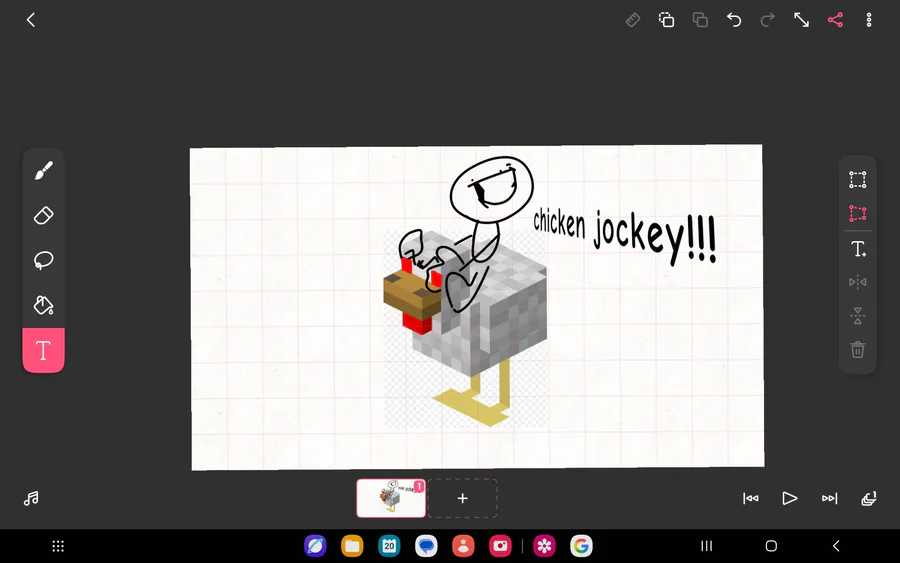Go back using the top-left arrow
This screenshot has height=563, width=900.
pyautogui.click(x=31, y=20)
